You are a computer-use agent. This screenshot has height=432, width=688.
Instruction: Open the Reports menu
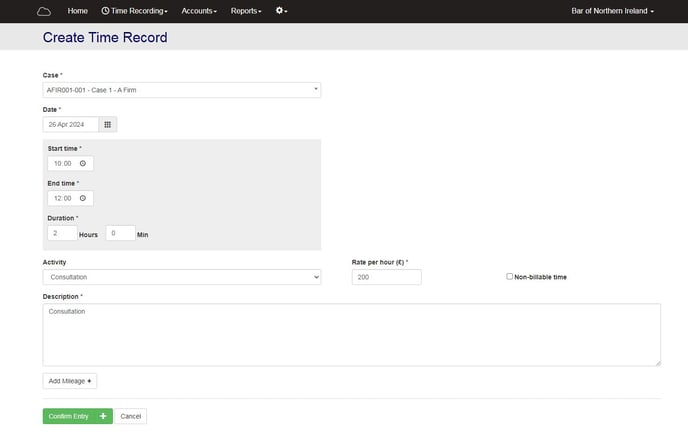(246, 11)
